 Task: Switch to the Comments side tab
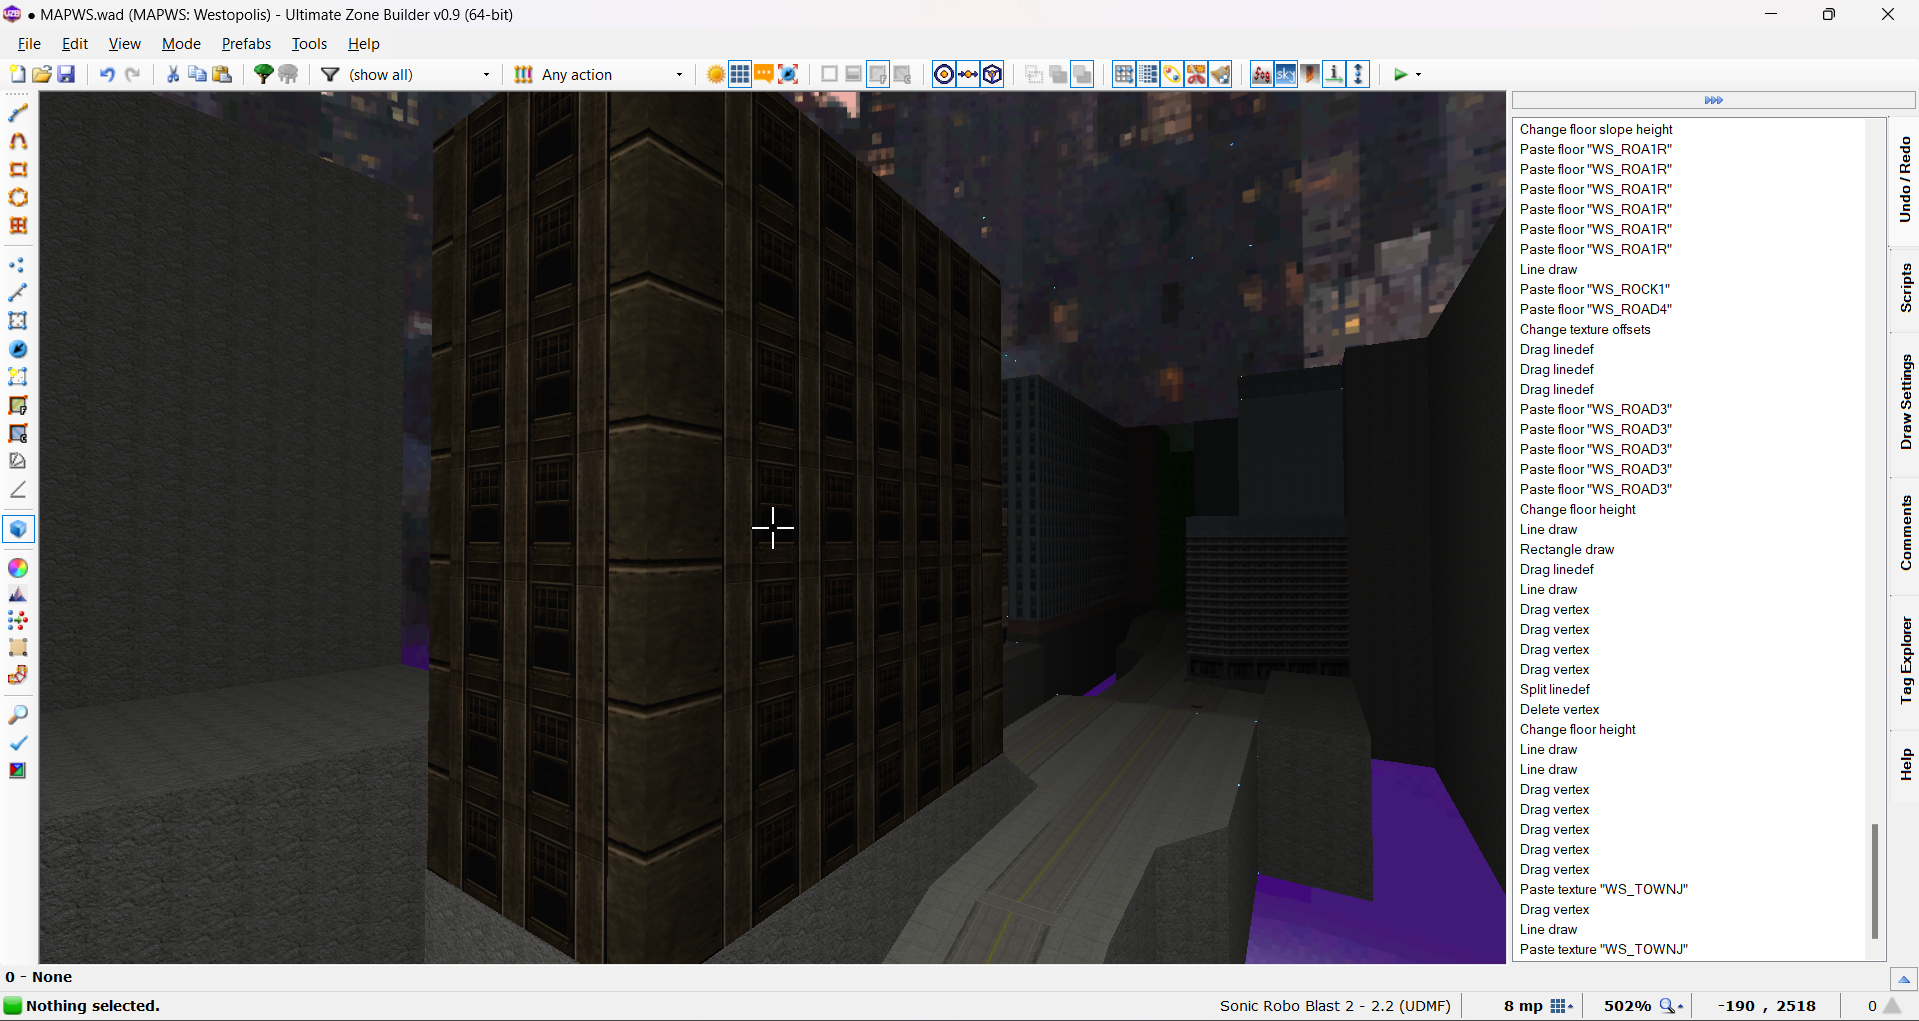coord(1905,533)
